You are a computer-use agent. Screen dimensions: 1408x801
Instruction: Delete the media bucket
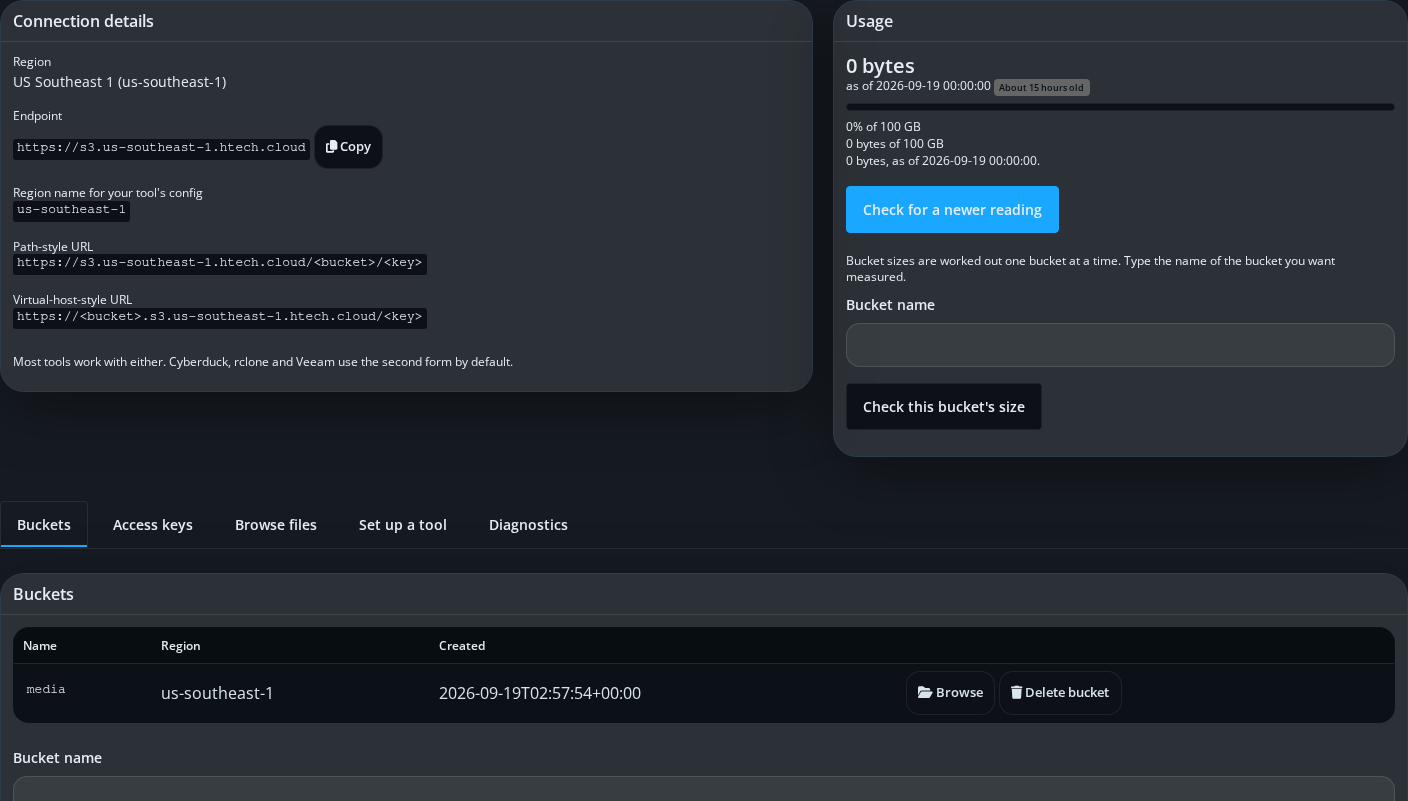click(x=1060, y=693)
